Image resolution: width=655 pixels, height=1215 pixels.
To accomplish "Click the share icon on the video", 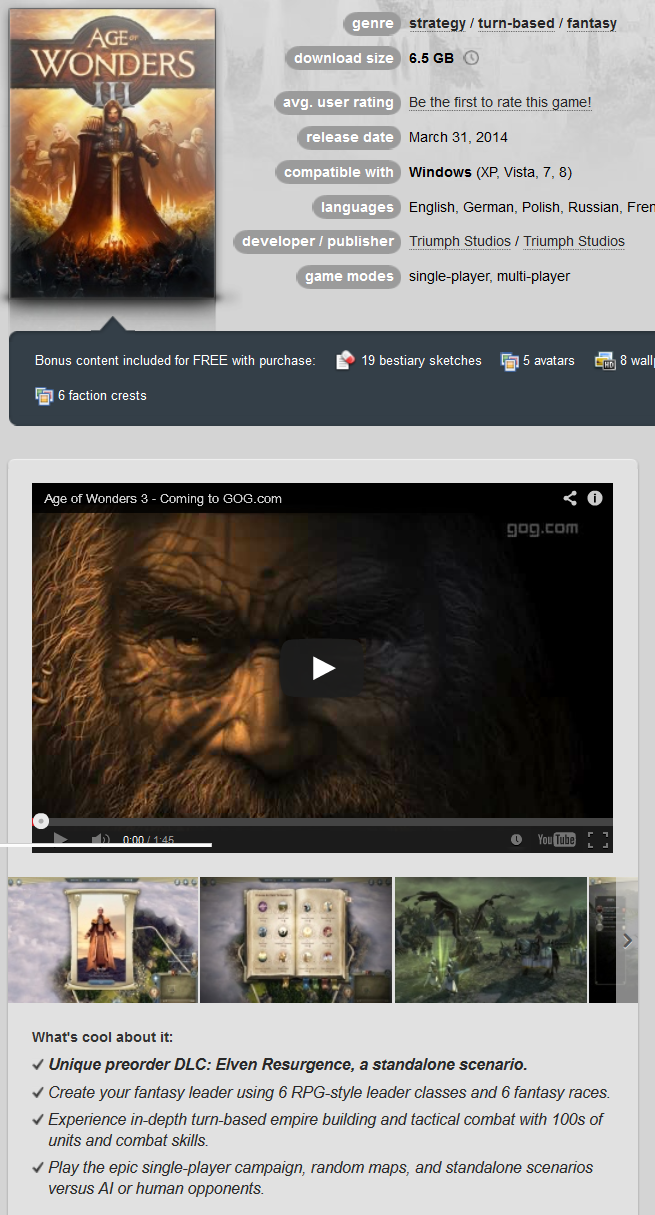I will click(569, 498).
